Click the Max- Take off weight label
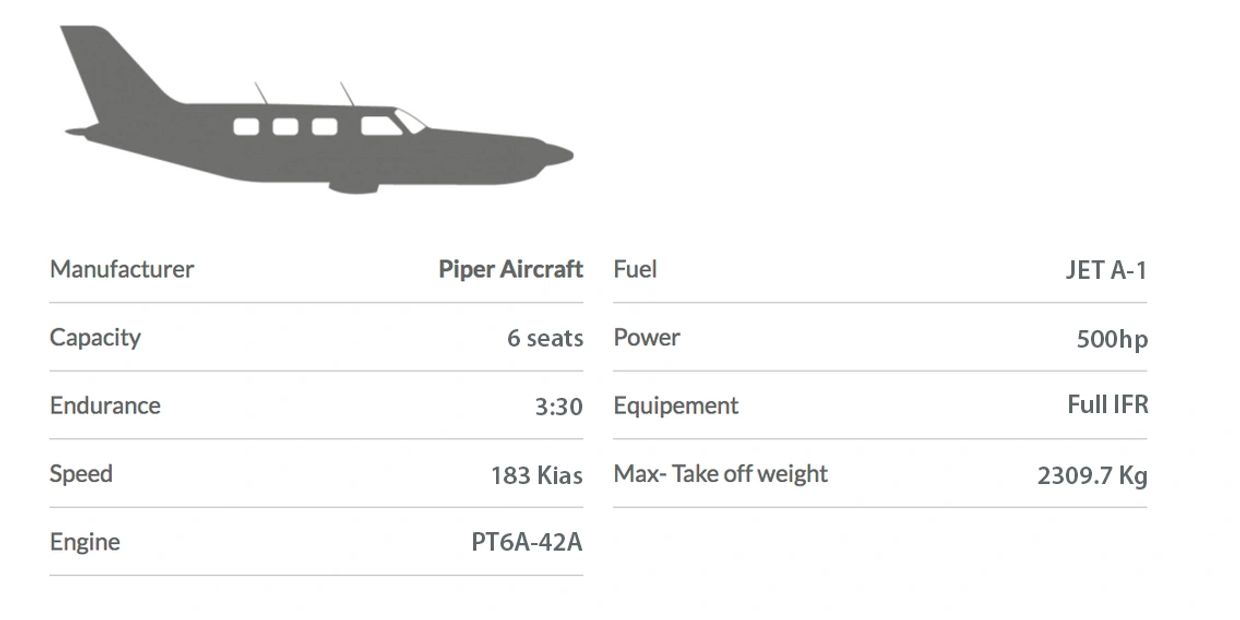Screen dimensions: 1240x620 click(x=720, y=473)
